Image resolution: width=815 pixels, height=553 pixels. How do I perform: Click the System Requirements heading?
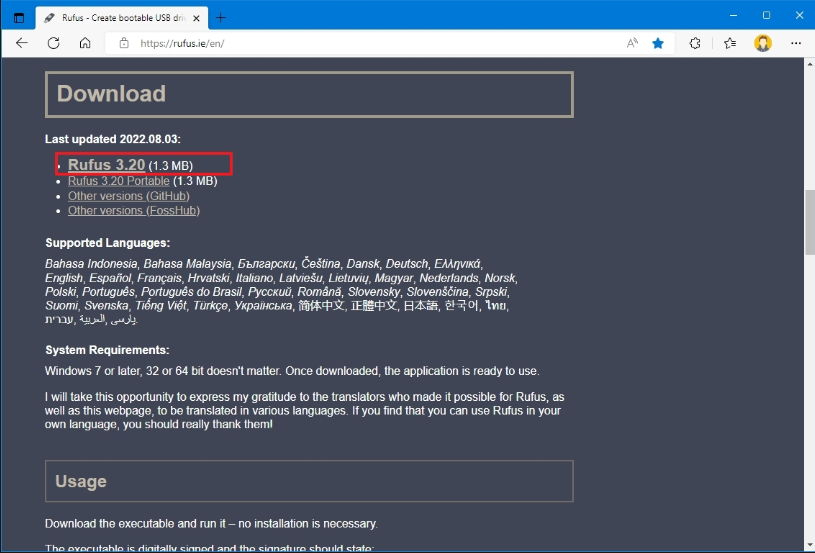coord(107,350)
